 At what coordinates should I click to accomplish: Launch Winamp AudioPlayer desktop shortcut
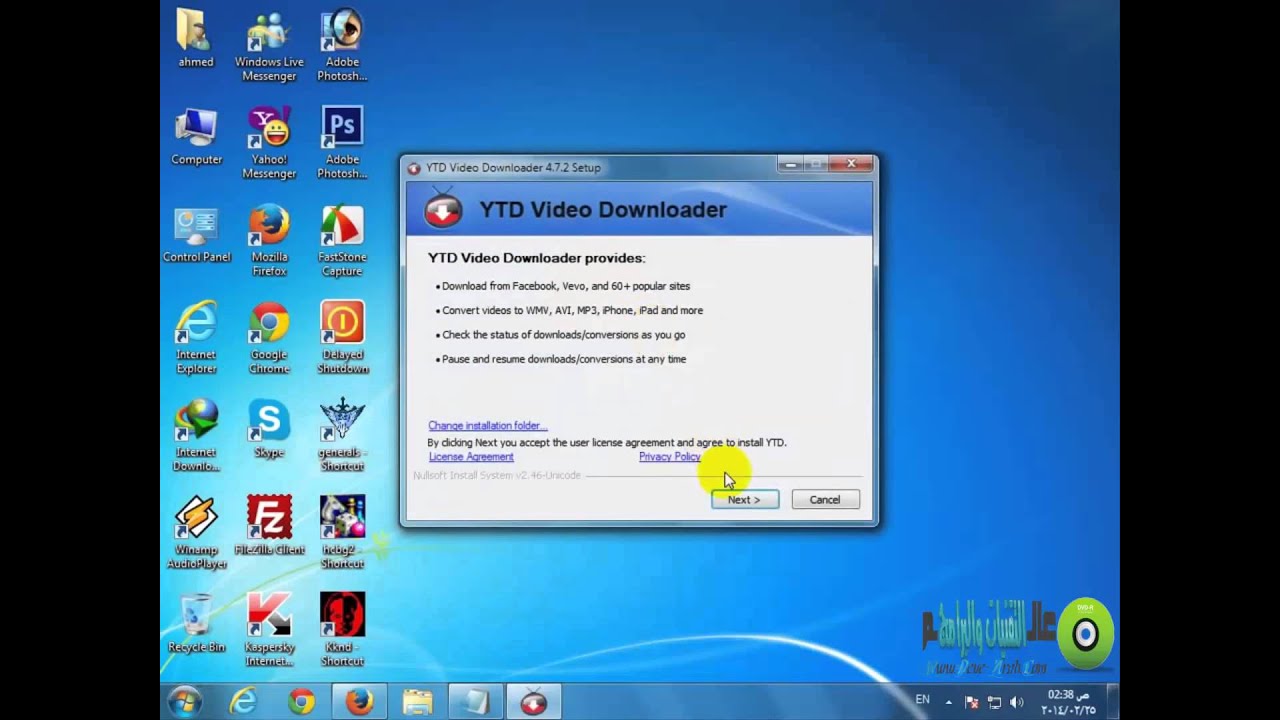(196, 532)
